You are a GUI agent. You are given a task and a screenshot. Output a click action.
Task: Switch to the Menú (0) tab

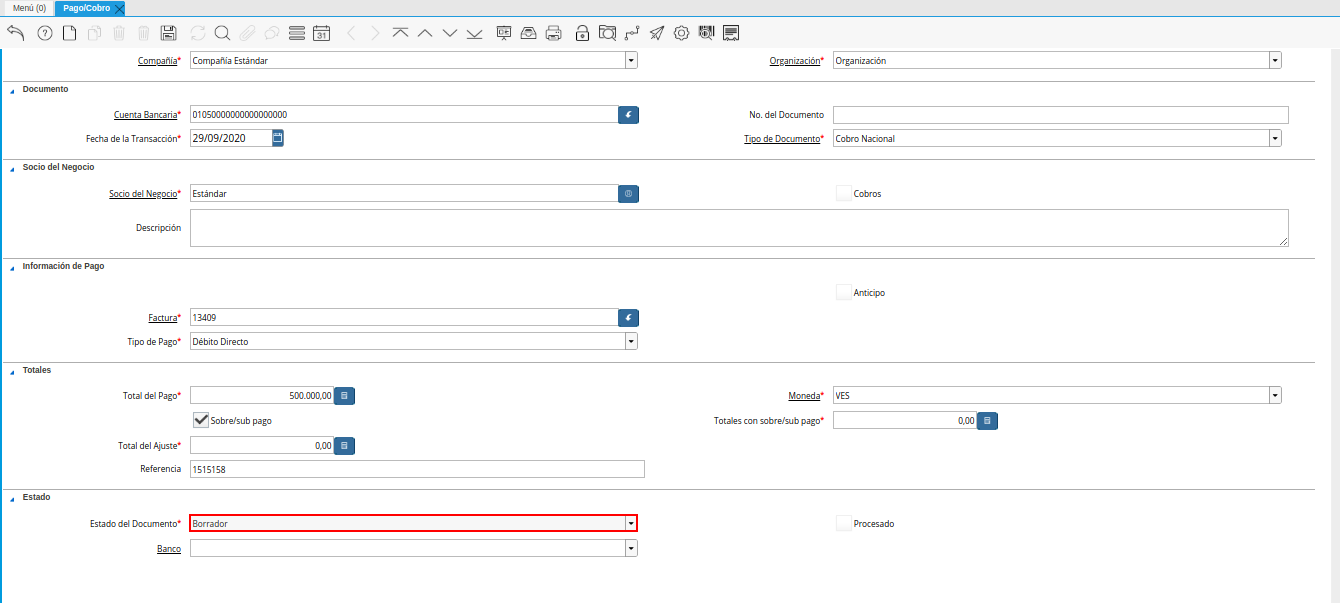pyautogui.click(x=29, y=8)
